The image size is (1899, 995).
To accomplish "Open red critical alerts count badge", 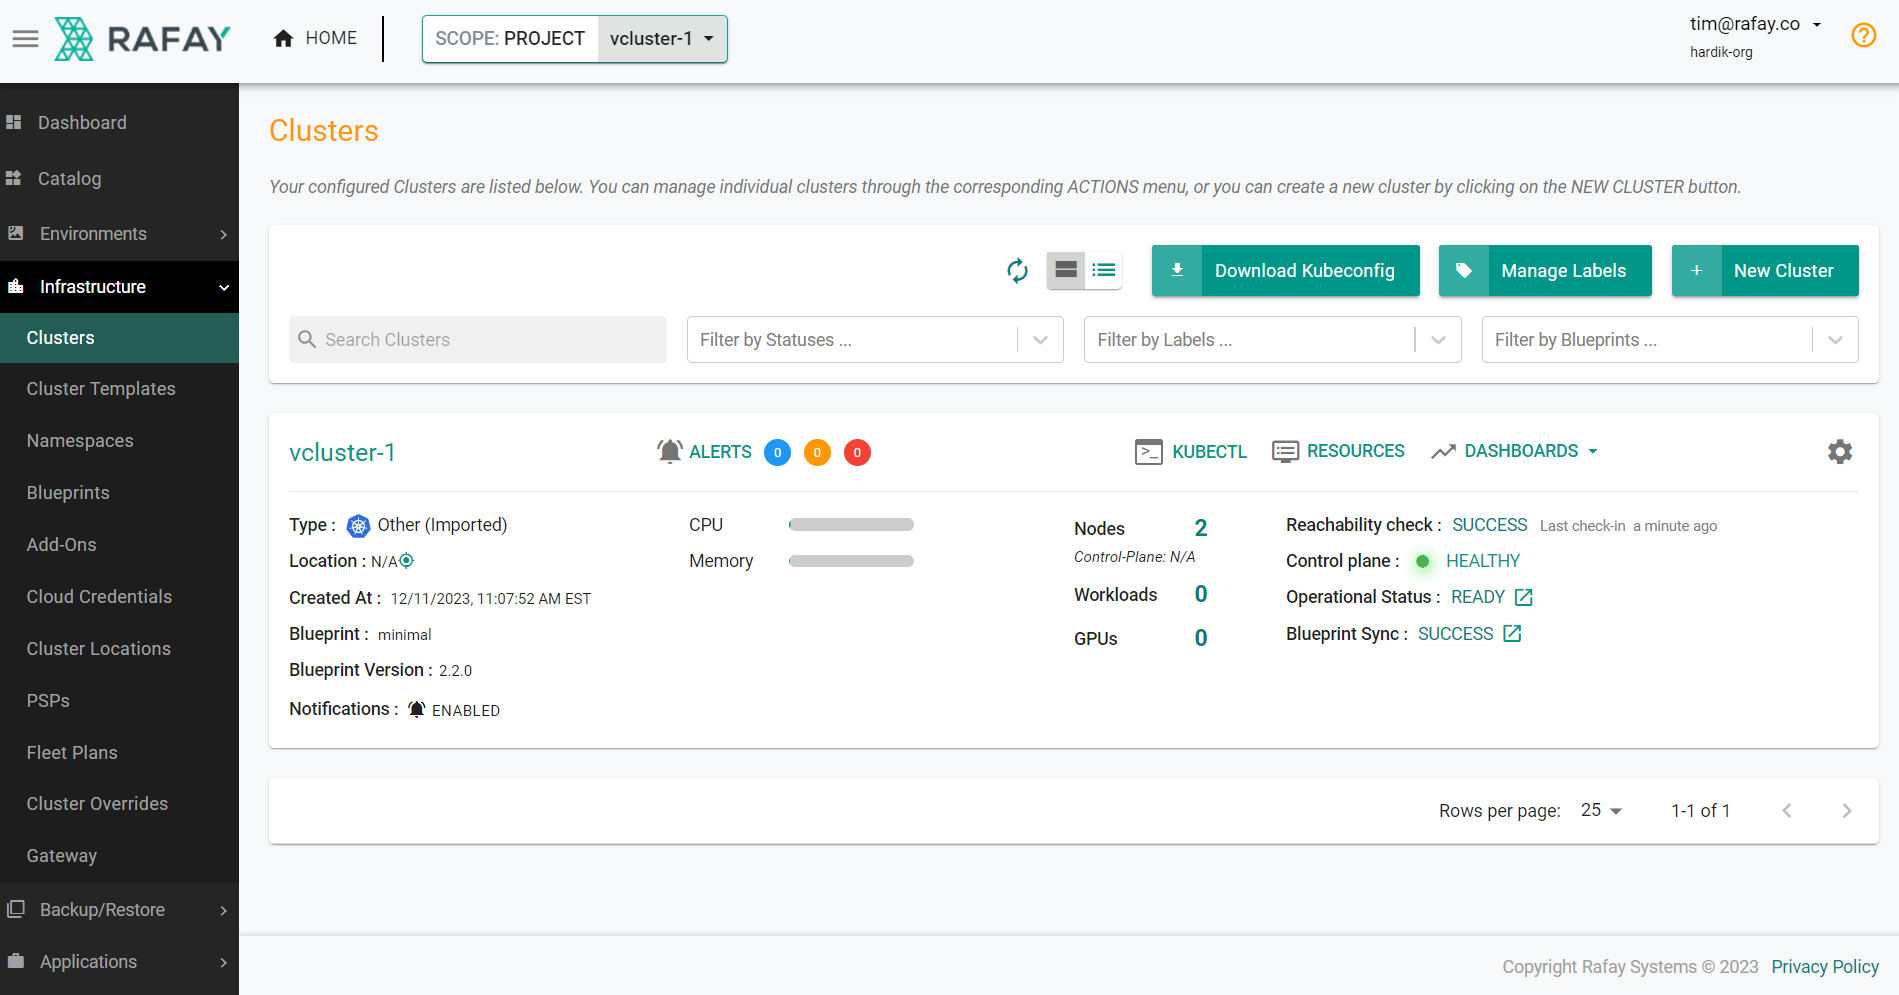I will [x=857, y=452].
